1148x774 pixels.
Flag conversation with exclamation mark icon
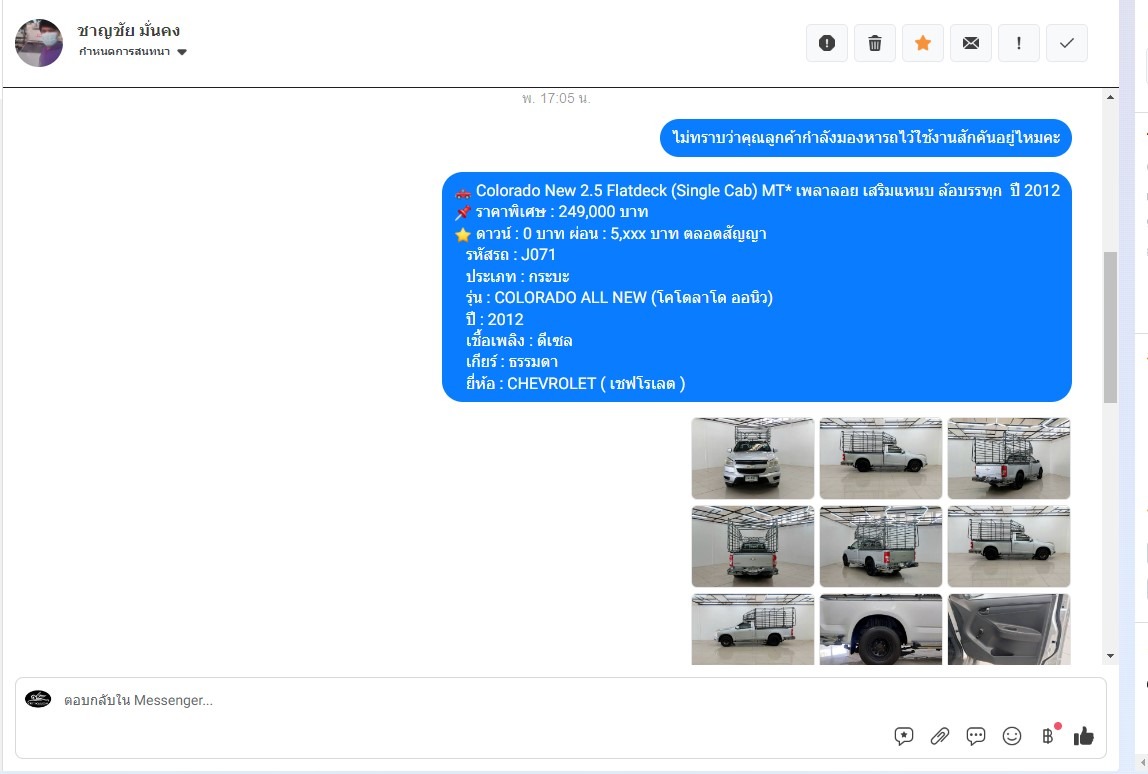coord(1018,43)
